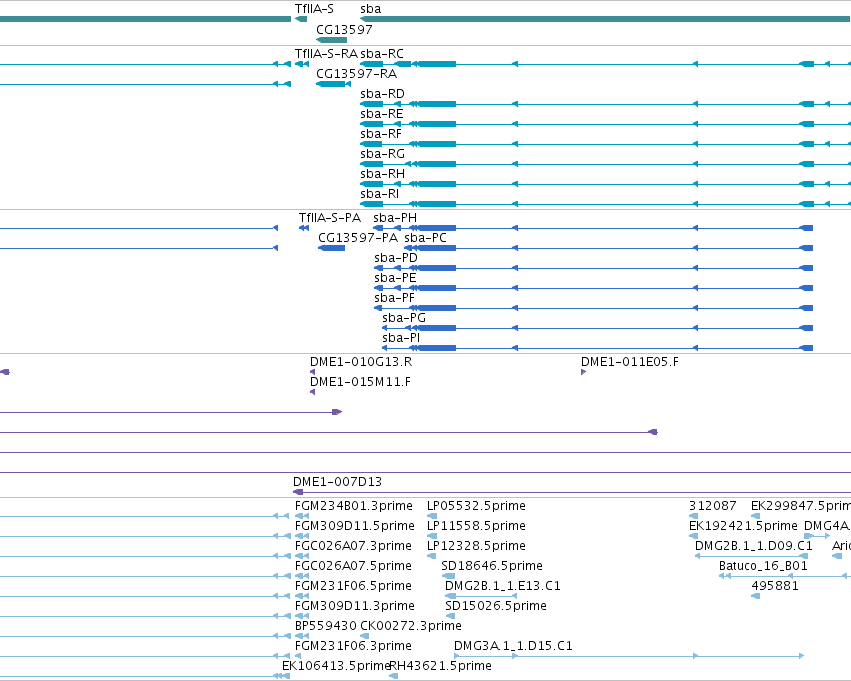Click the CG13597-PA protein coding bar

coord(332,248)
